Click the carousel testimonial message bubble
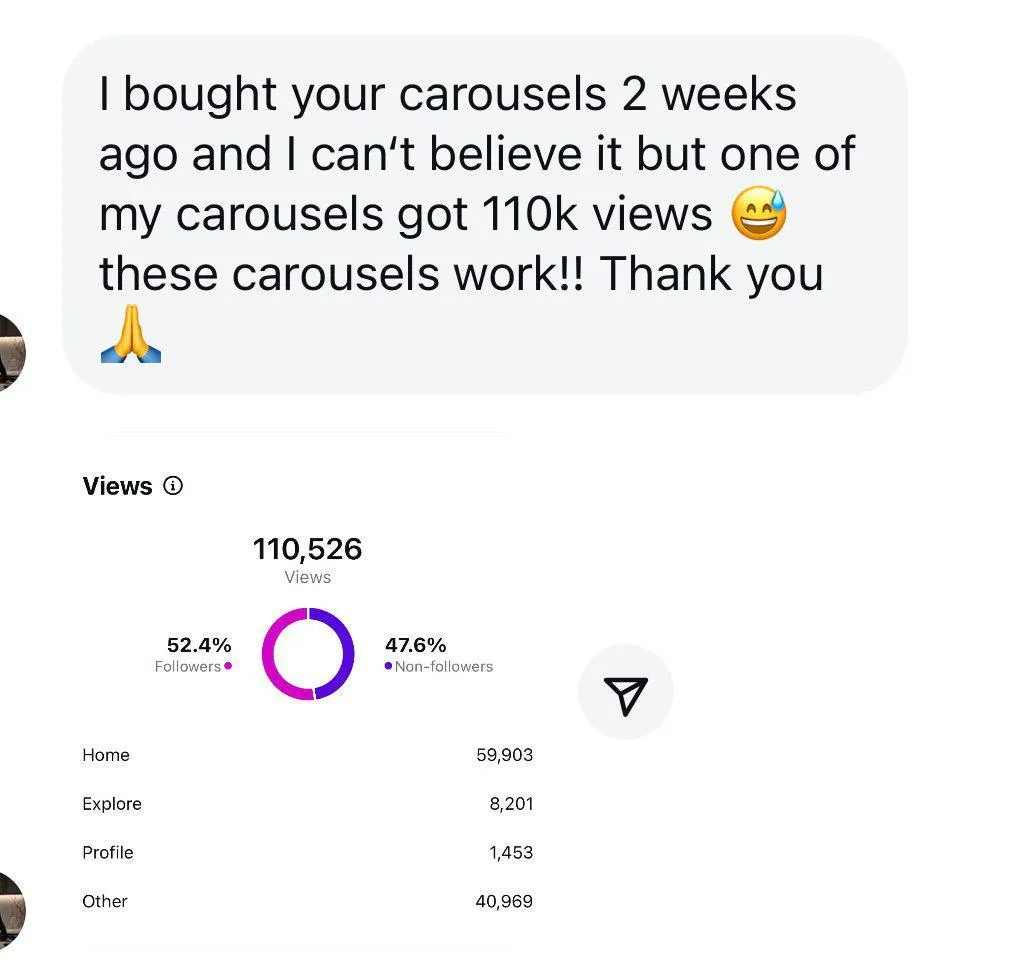1015x972 pixels. click(x=484, y=213)
